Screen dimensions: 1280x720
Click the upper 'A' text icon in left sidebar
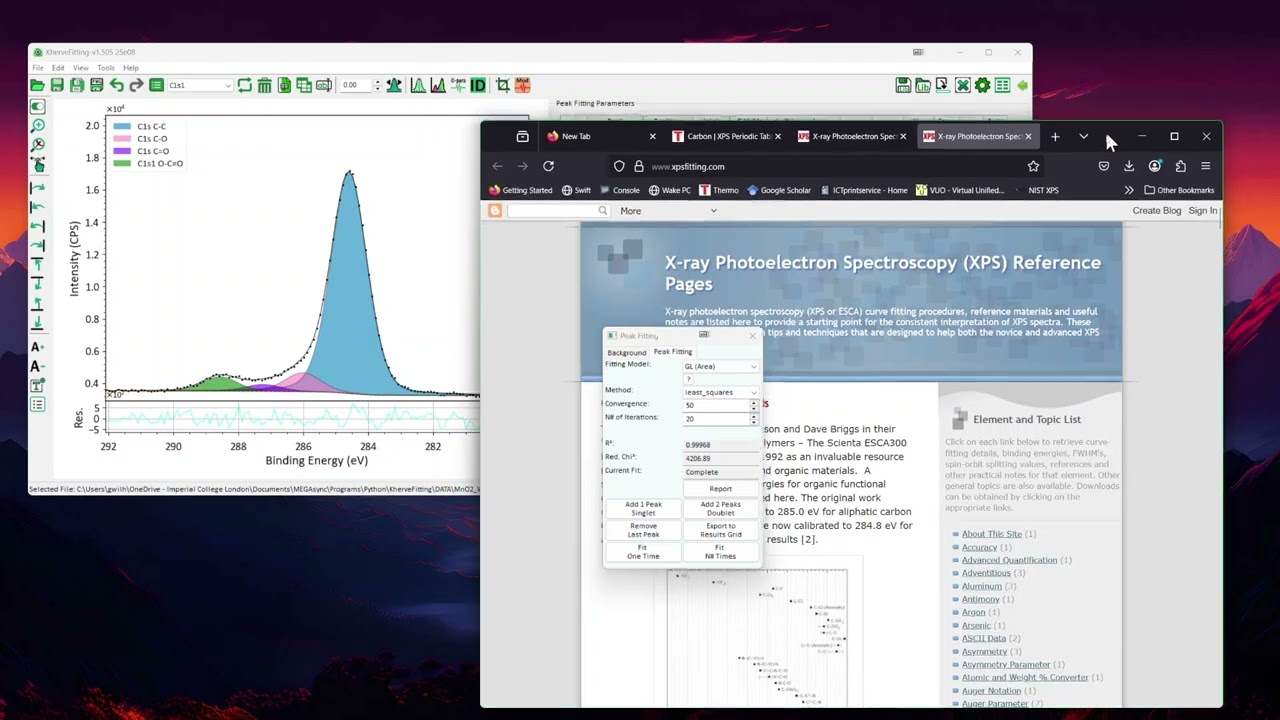coord(37,347)
